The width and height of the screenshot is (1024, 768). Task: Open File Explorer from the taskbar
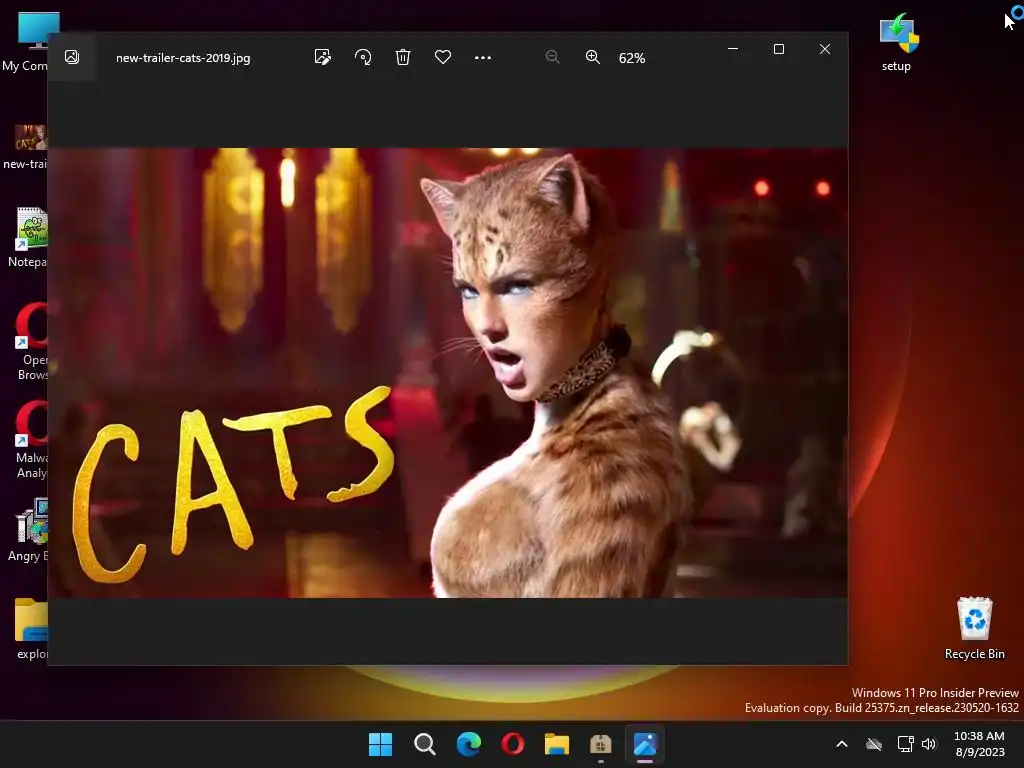pos(557,744)
